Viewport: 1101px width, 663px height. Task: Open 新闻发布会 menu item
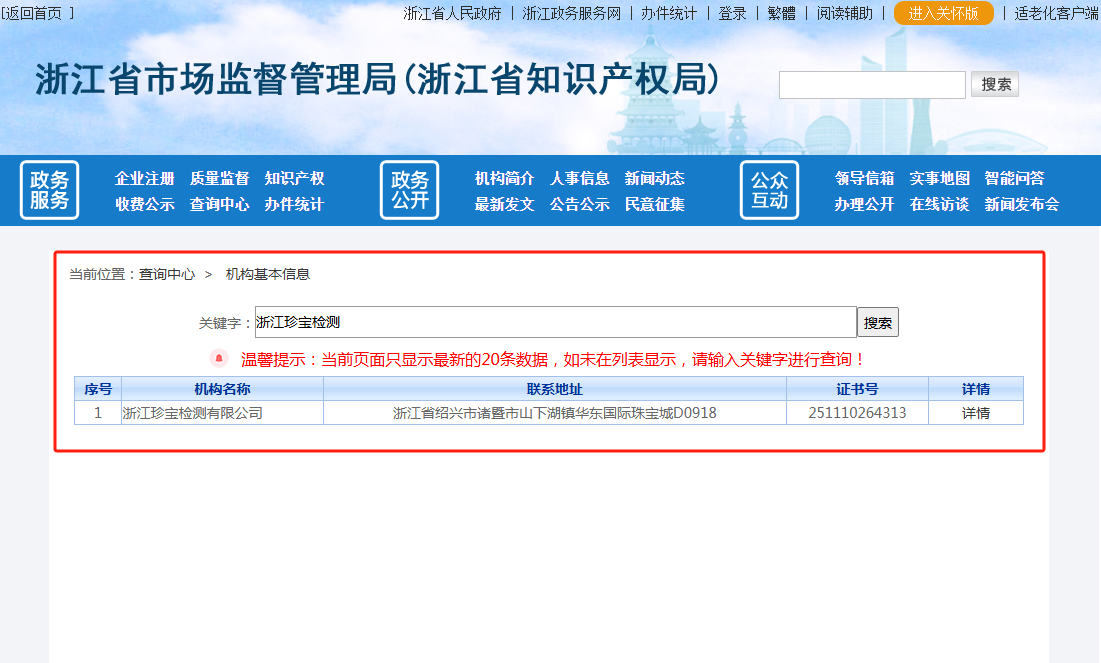1022,204
